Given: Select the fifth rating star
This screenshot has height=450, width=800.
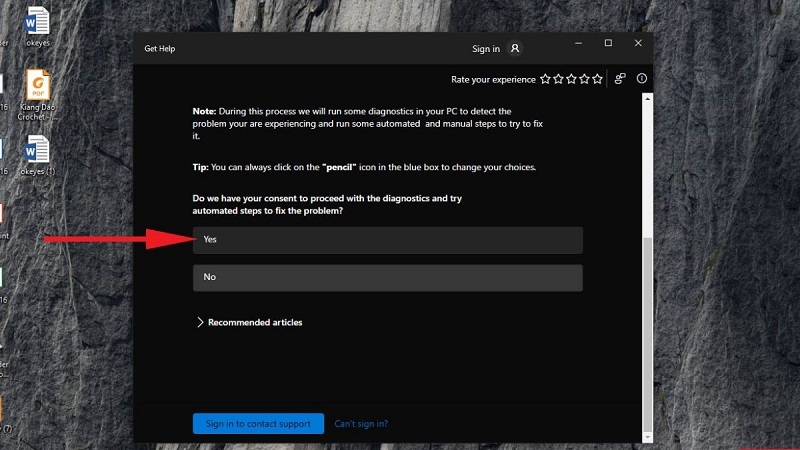Looking at the screenshot, I should 597,79.
